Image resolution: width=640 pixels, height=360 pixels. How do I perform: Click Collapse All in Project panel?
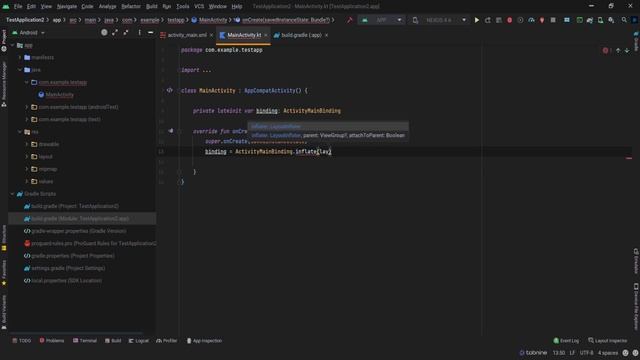(x=126, y=33)
